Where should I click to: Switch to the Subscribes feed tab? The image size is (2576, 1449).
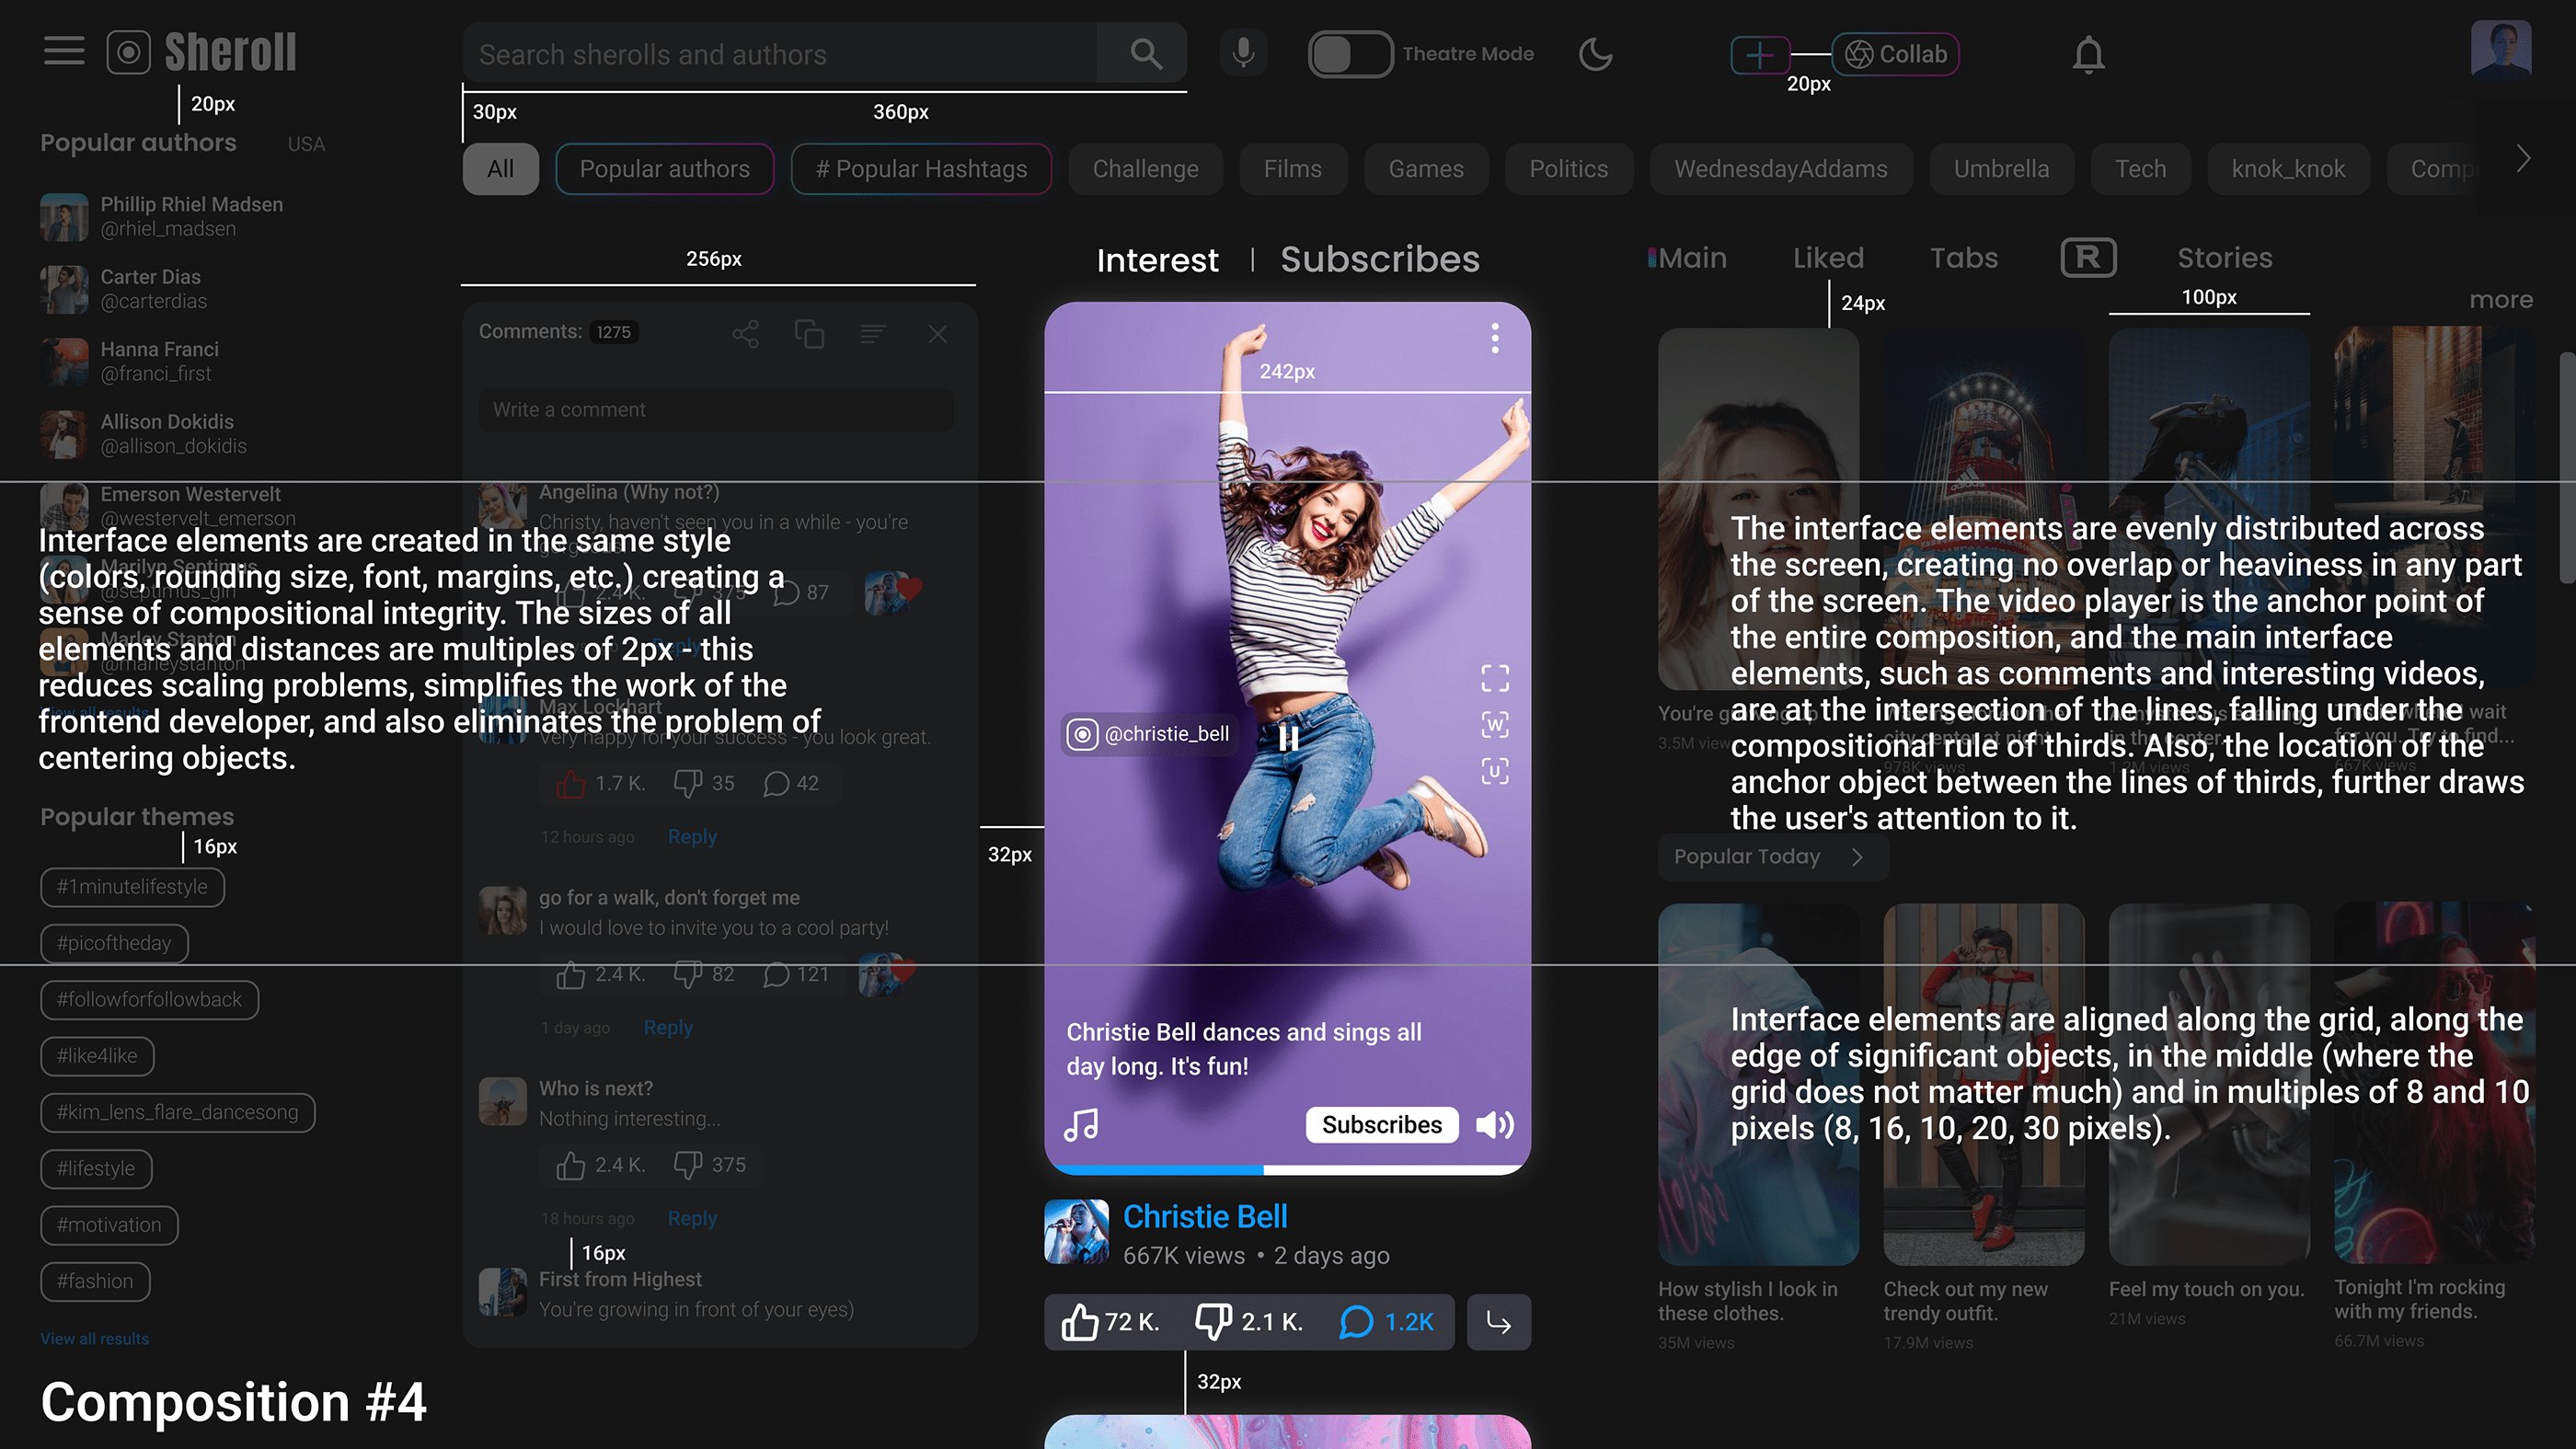coord(1379,260)
